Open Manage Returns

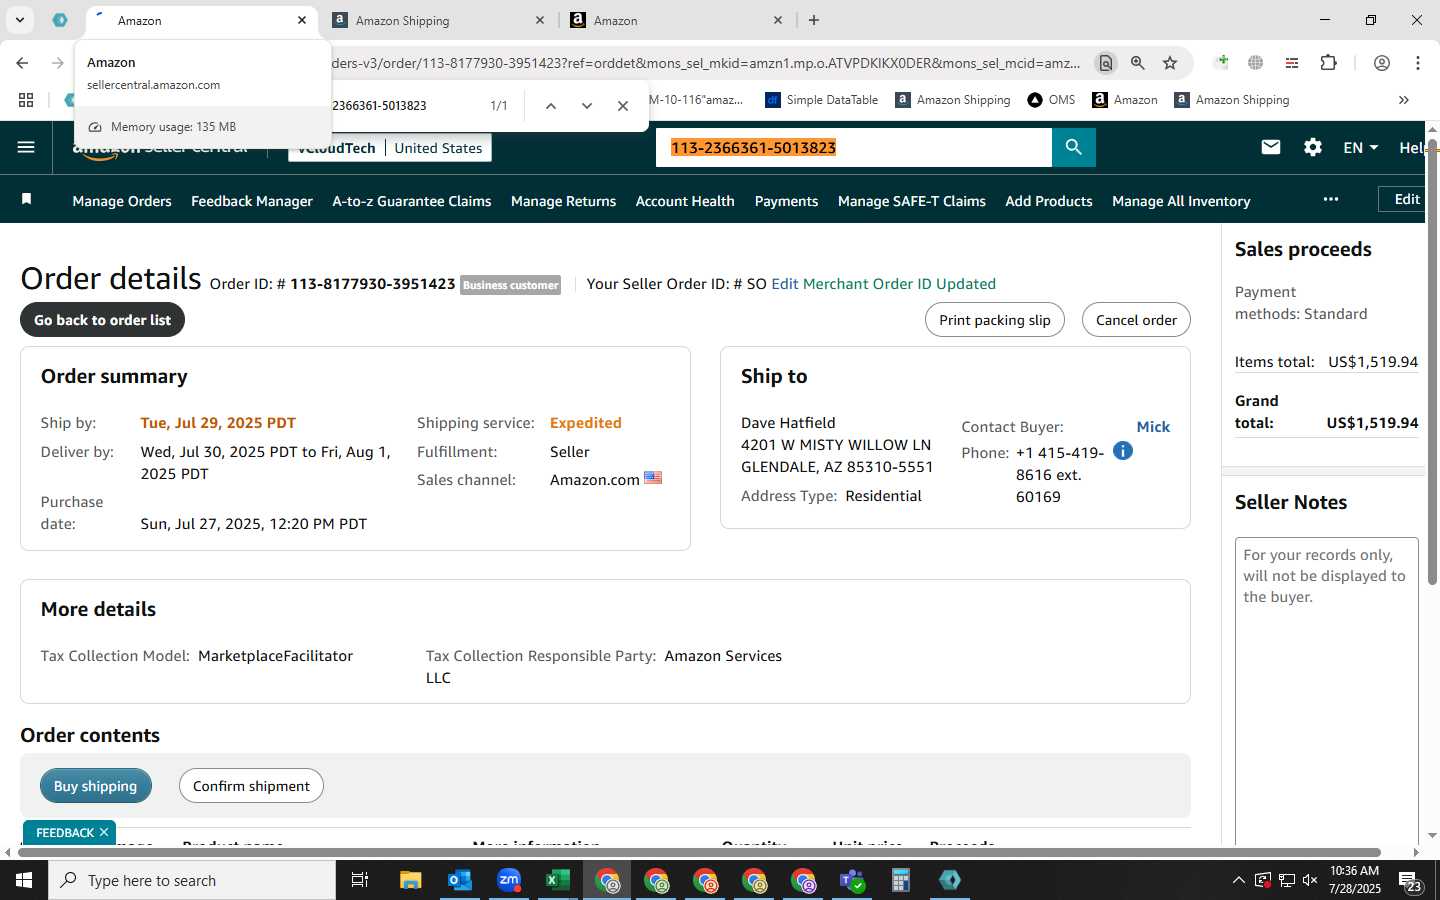[563, 201]
